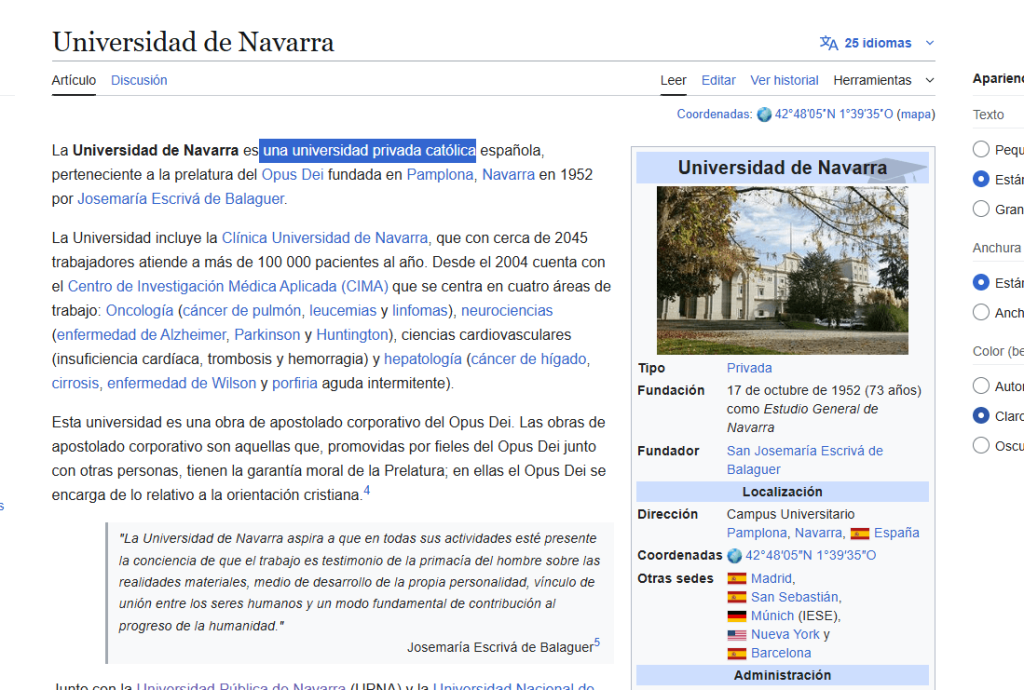The height and width of the screenshot is (690, 1024).
Task: Click the globe icon beside top coordinates
Action: 764,115
